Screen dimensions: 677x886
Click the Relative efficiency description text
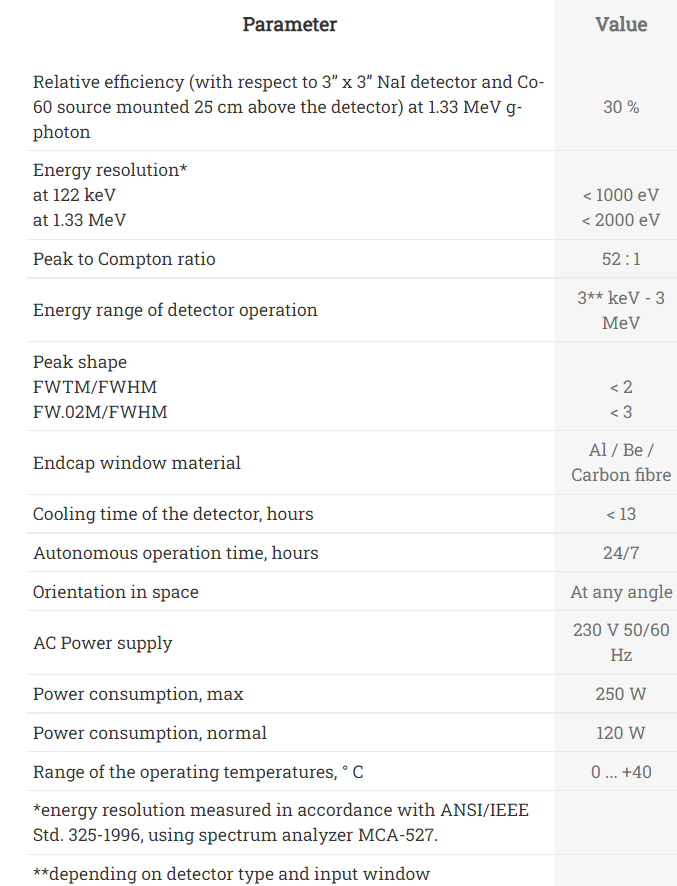[x=288, y=107]
